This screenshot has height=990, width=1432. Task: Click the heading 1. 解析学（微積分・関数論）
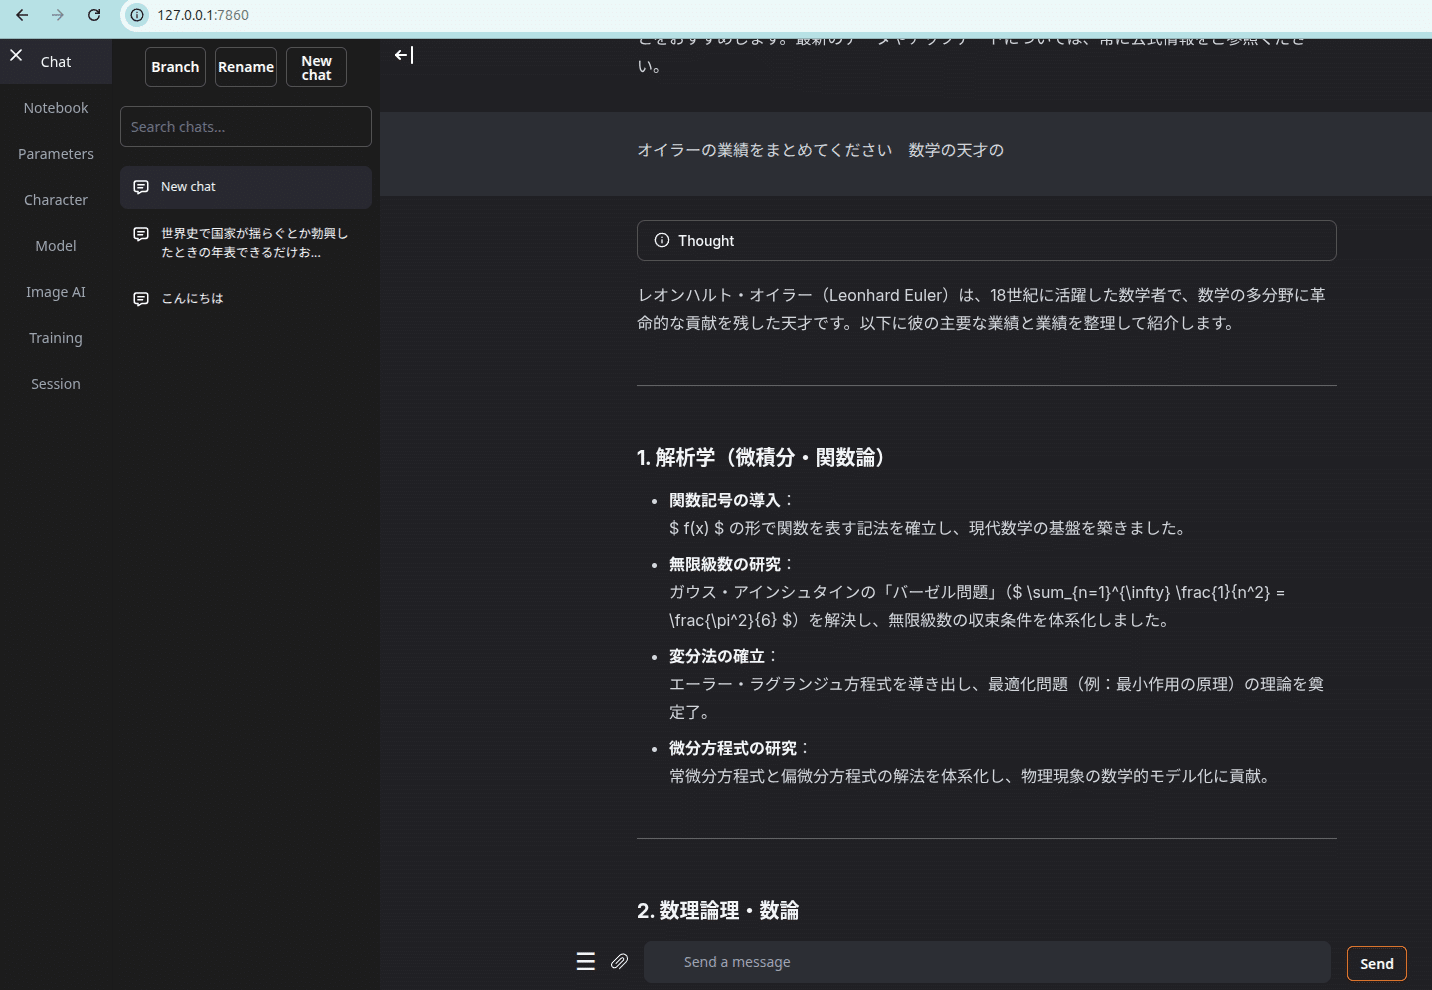(x=764, y=458)
